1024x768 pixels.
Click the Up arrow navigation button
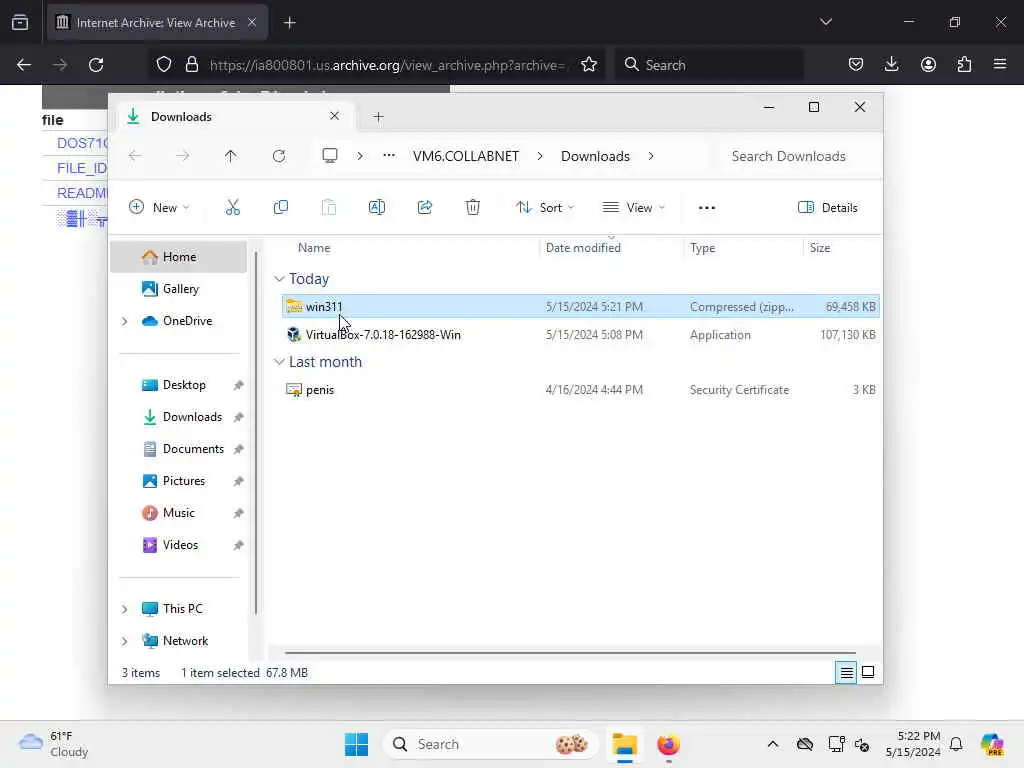pos(231,156)
